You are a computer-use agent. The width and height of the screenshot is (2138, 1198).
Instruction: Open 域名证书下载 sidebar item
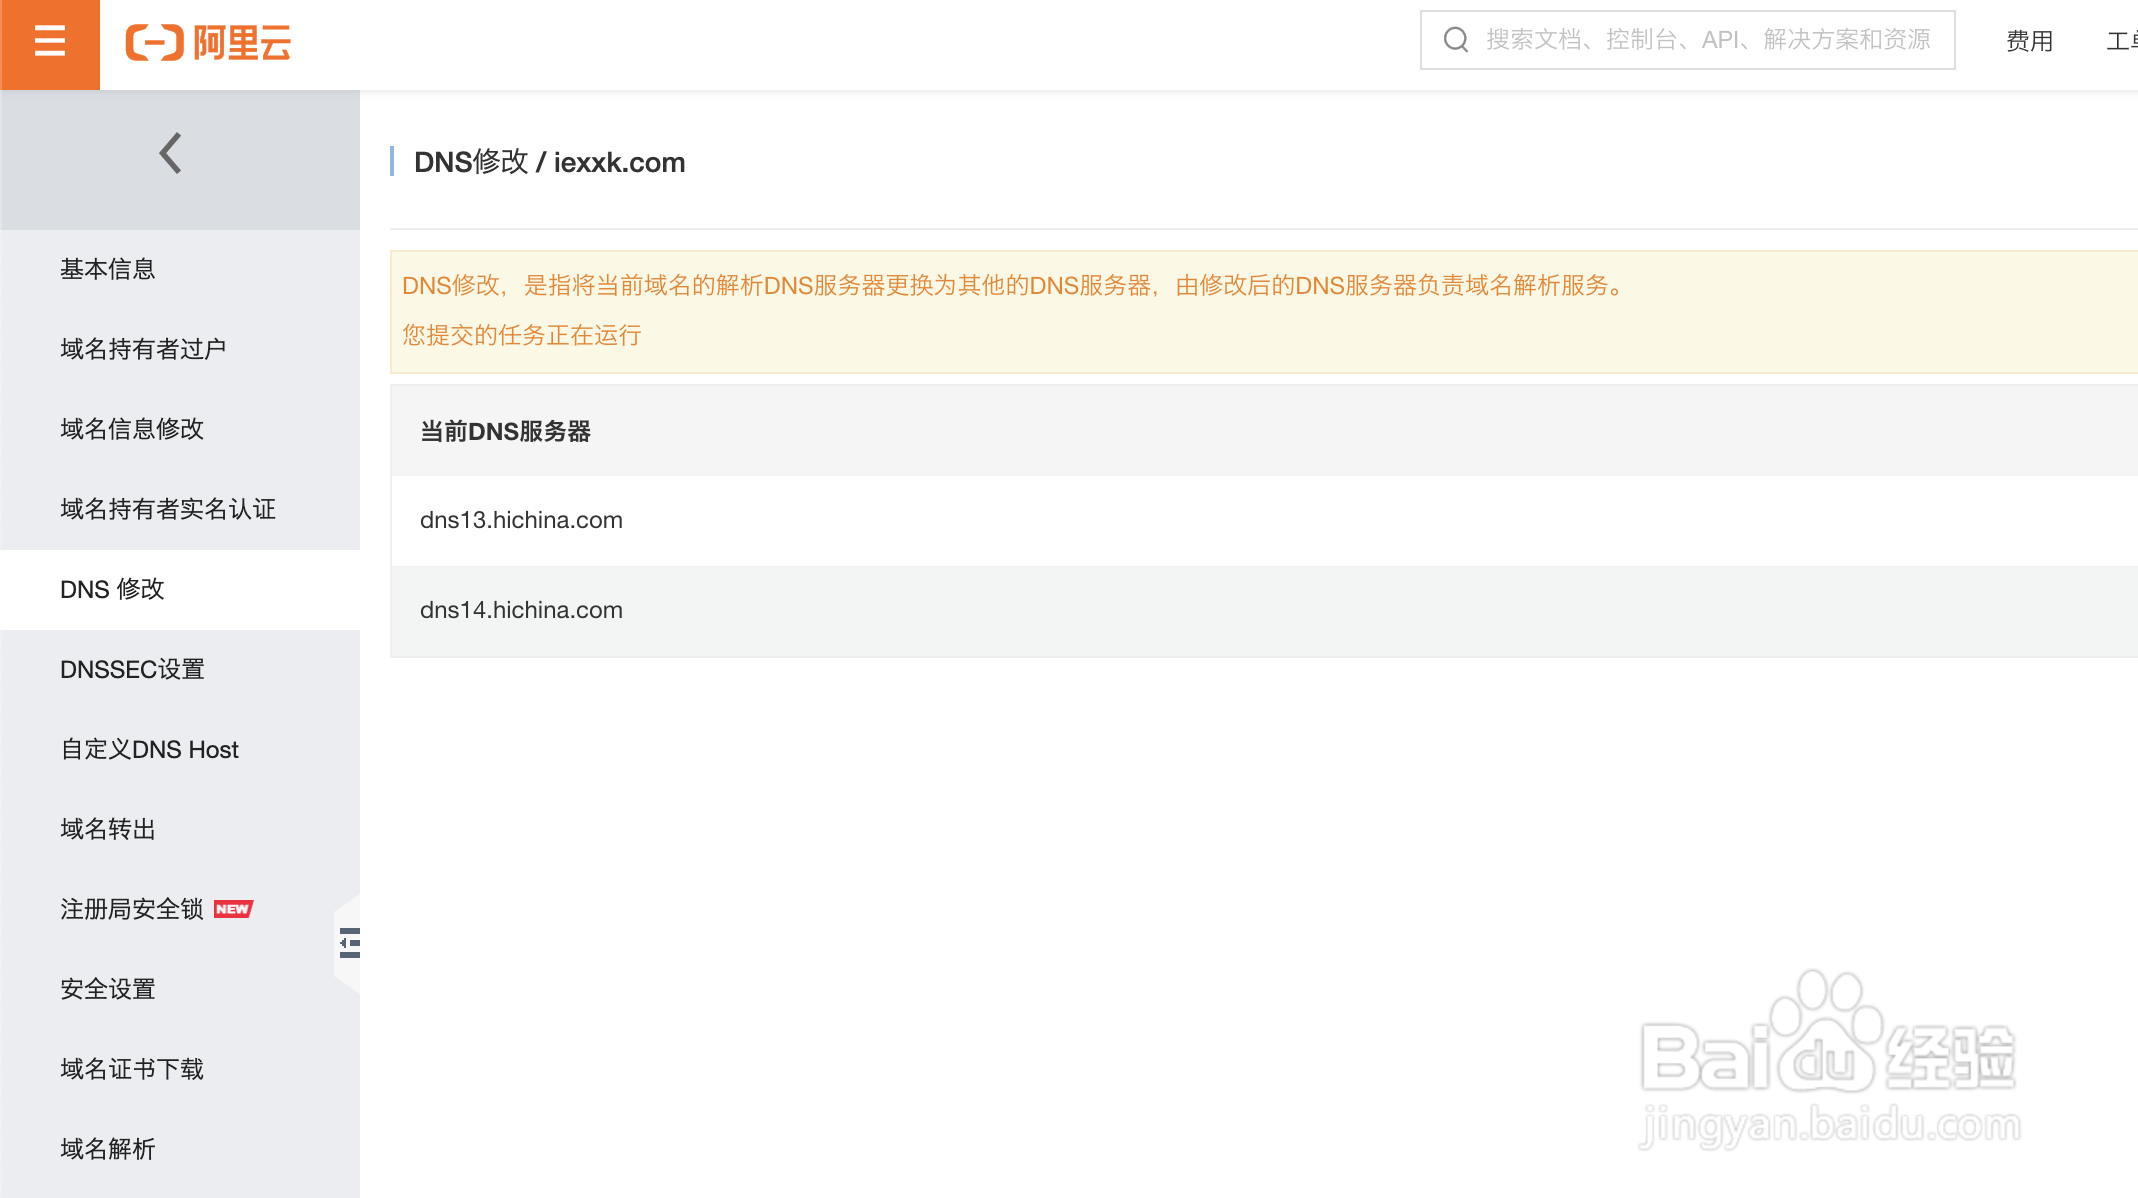coord(132,1069)
